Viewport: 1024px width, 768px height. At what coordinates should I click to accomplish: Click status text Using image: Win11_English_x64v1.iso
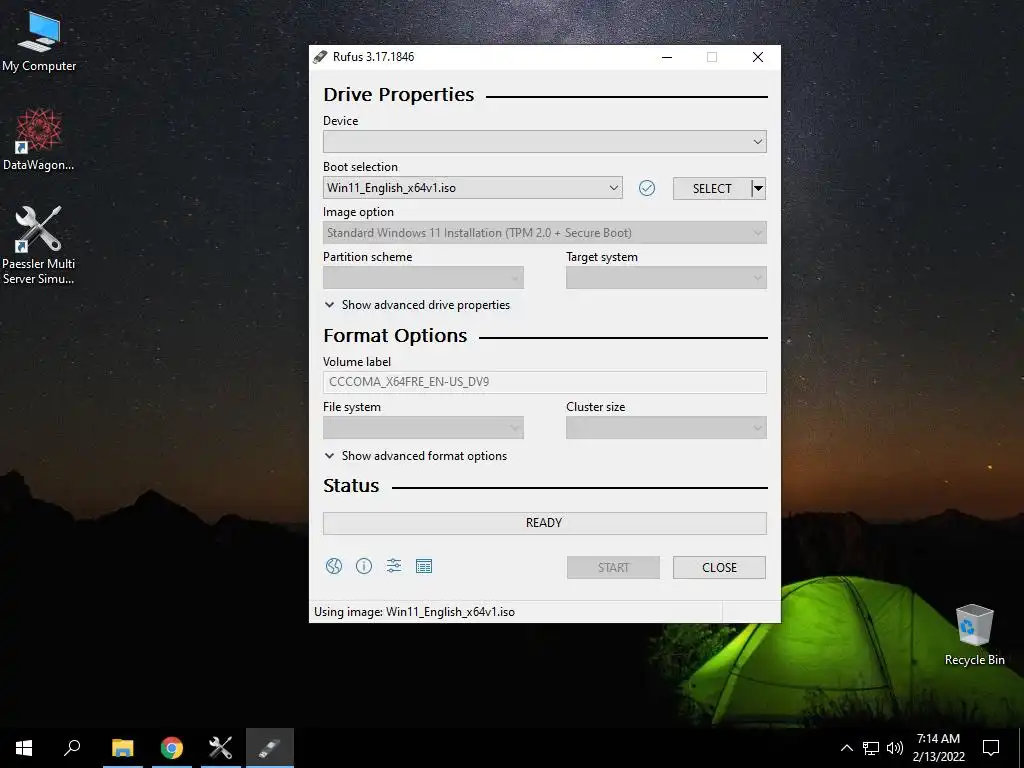tap(415, 612)
